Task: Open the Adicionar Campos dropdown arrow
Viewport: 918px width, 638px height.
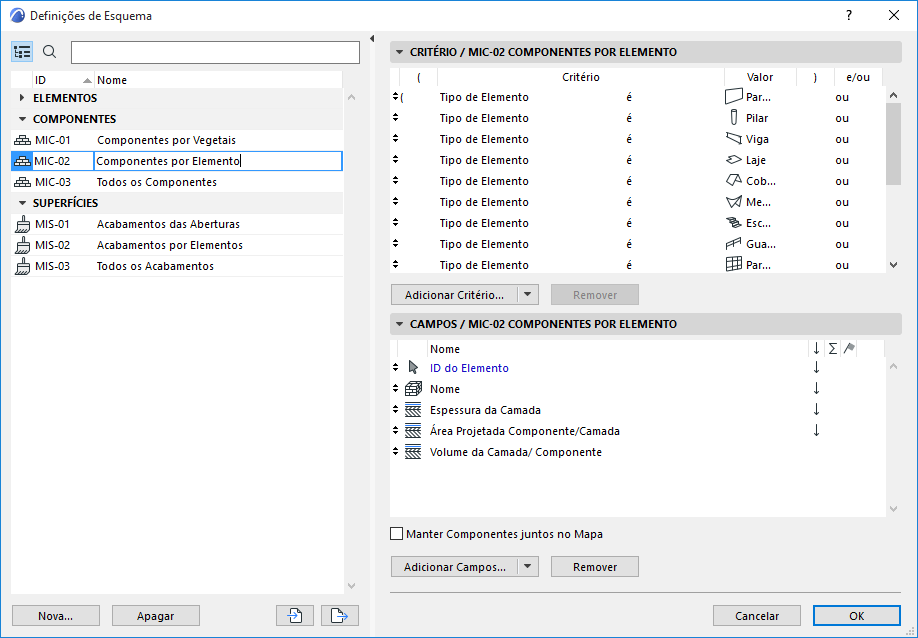Action: pyautogui.click(x=529, y=567)
